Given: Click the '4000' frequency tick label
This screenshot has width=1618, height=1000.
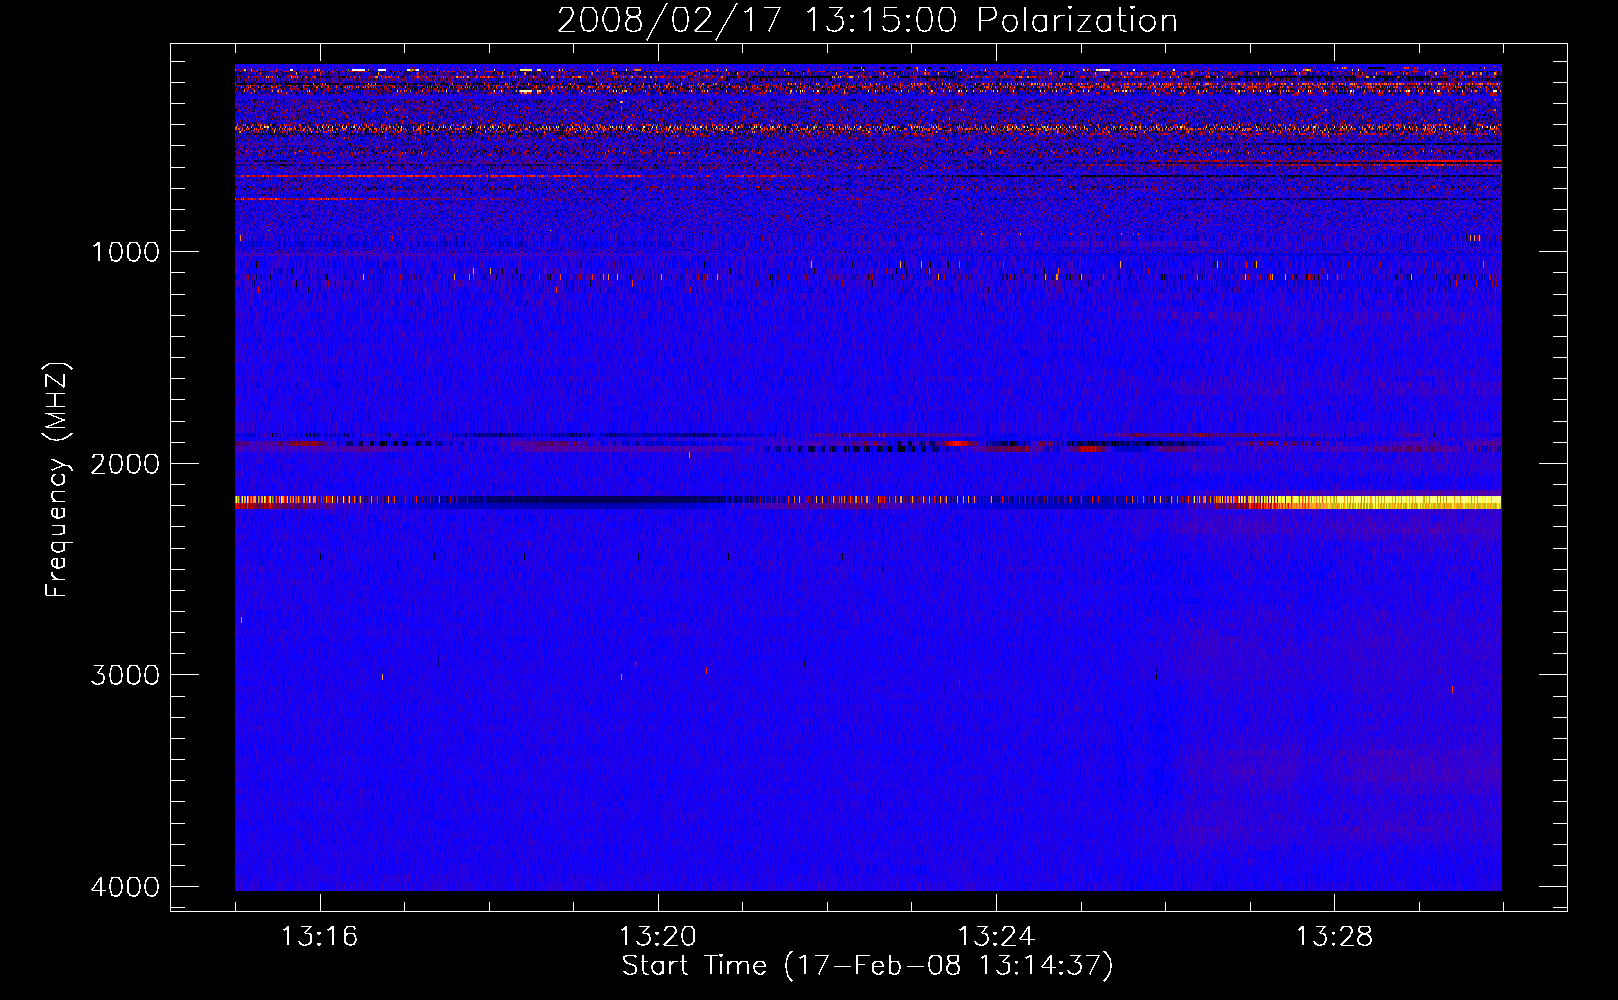Looking at the screenshot, I should coord(125,887).
